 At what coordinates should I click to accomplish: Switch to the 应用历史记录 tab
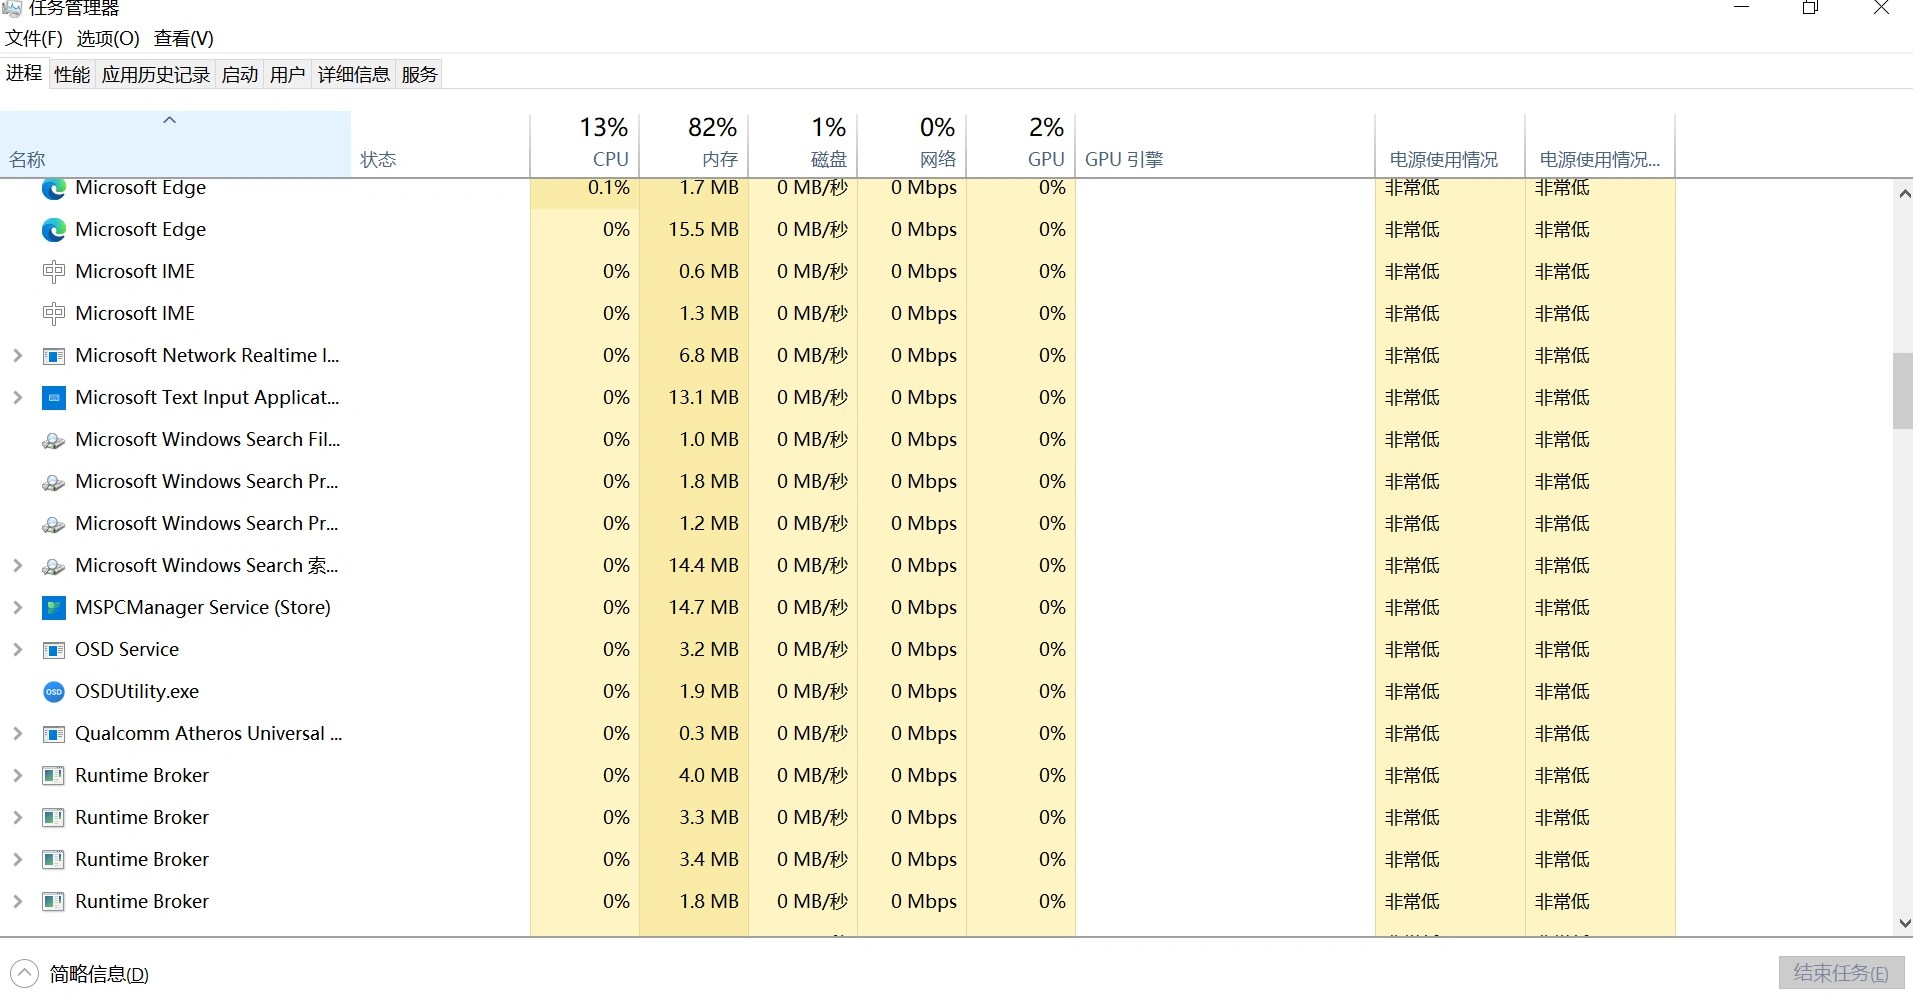(156, 75)
